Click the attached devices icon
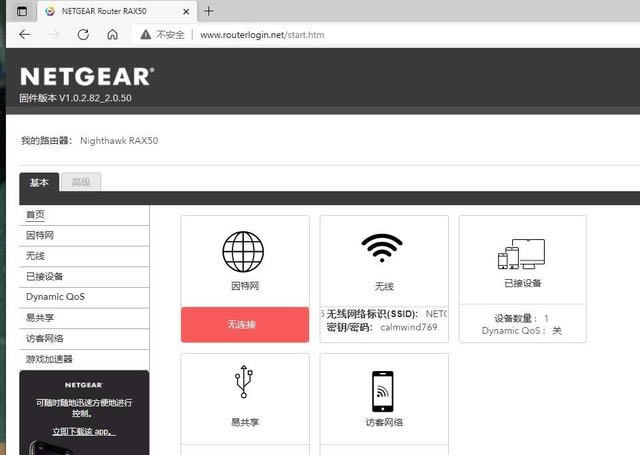640x455 pixels. [521, 255]
